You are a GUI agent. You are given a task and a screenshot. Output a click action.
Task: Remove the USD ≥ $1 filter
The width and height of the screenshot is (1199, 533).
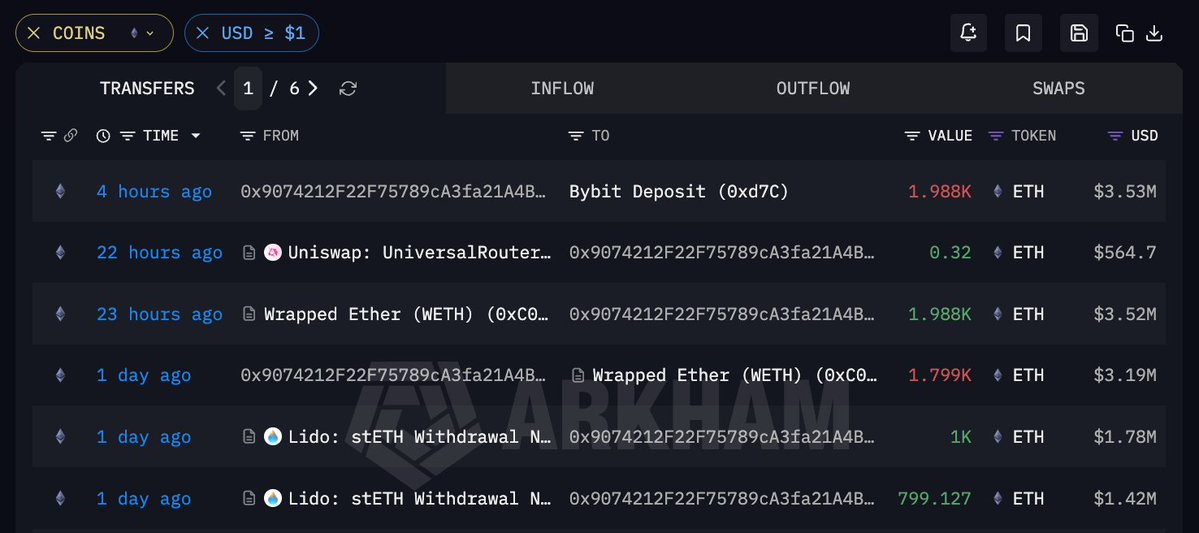(203, 33)
